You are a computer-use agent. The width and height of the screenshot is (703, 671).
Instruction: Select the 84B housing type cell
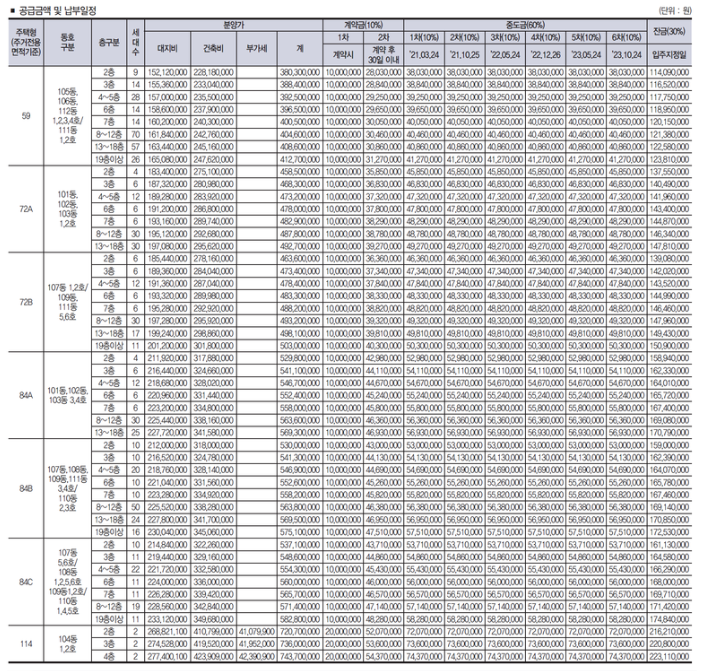[26, 489]
